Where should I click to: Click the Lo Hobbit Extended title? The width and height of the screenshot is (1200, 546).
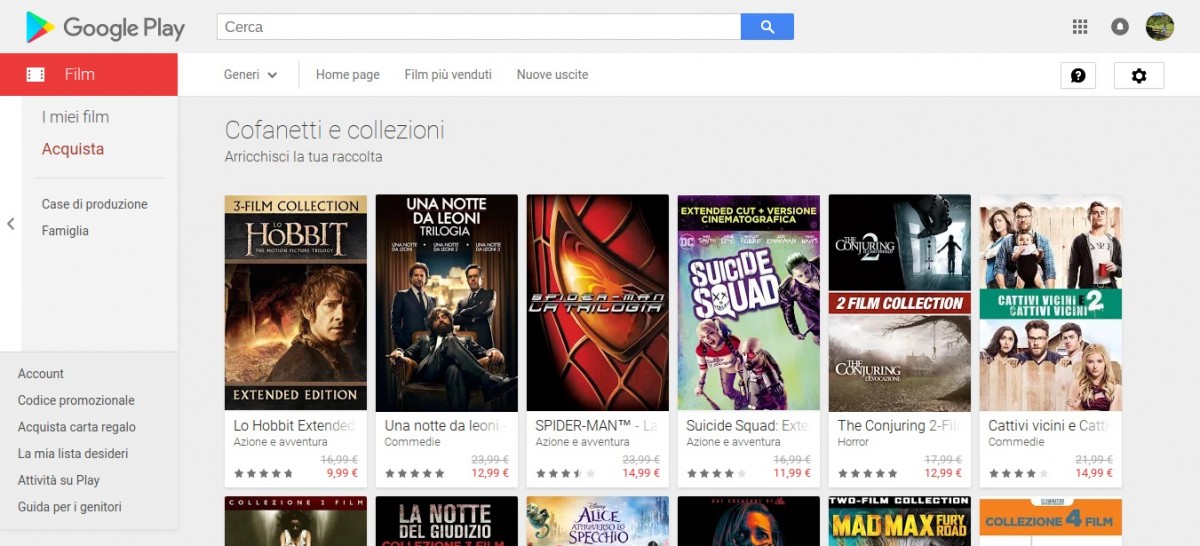pyautogui.click(x=295, y=426)
